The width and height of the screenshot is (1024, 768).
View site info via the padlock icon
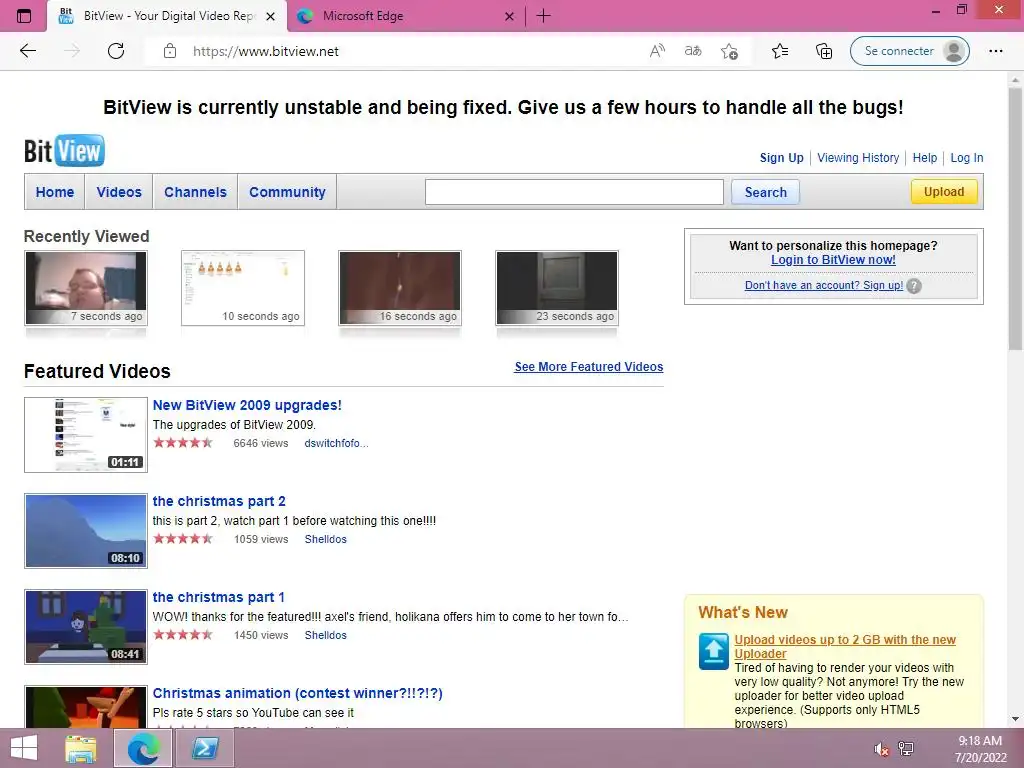pyautogui.click(x=170, y=51)
